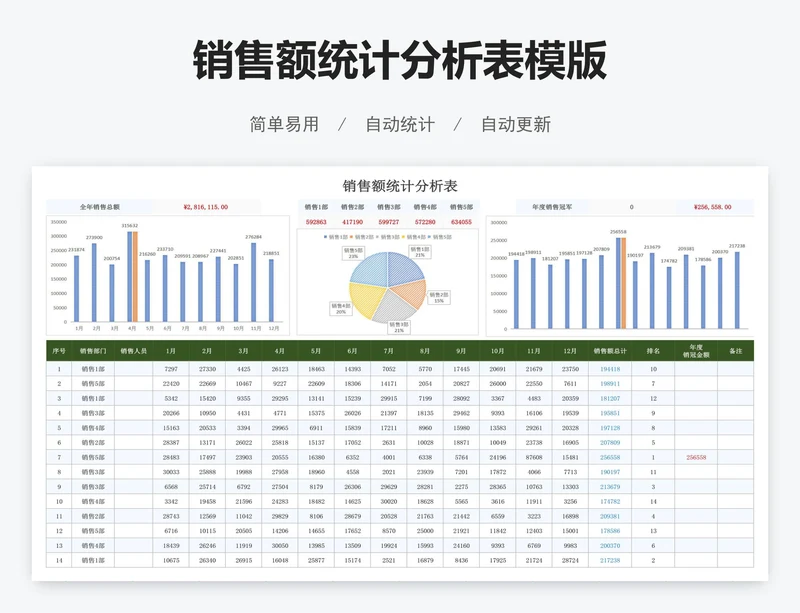Screen dimensions: 800x613
Task: Click the empty 销售人员 cell in row 1
Action: (134, 369)
